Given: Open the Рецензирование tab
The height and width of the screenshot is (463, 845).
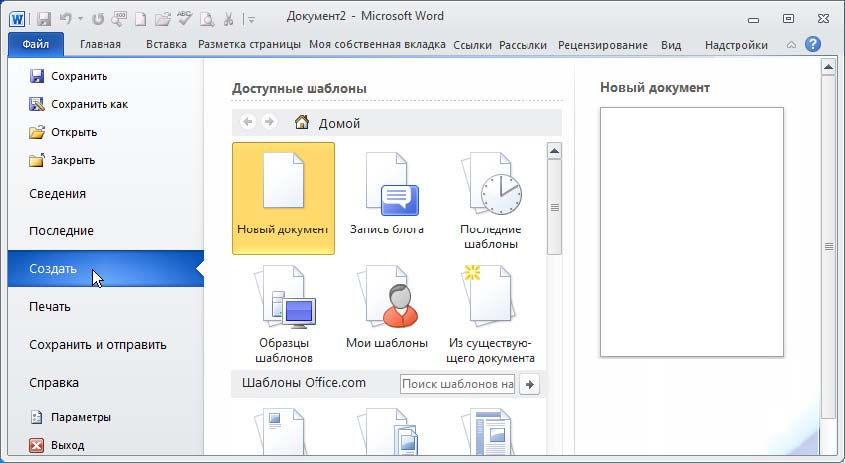Looking at the screenshot, I should tap(602, 45).
